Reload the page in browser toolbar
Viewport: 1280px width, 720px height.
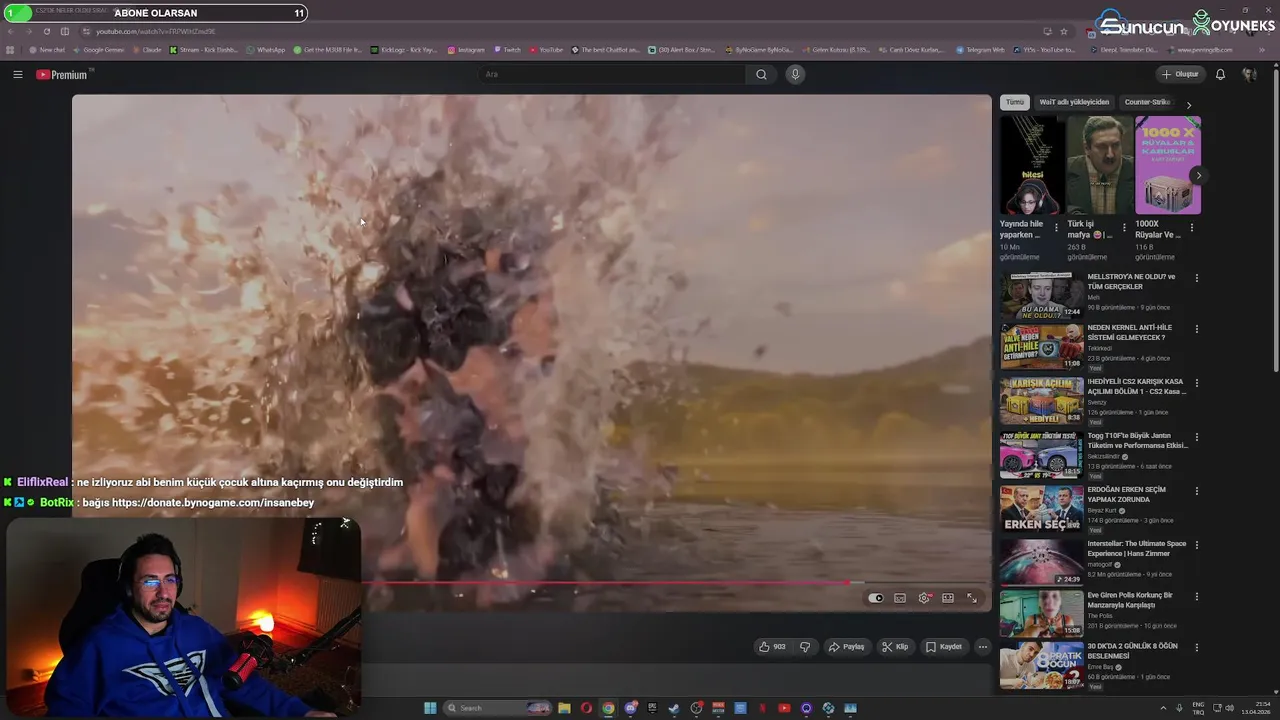46,31
